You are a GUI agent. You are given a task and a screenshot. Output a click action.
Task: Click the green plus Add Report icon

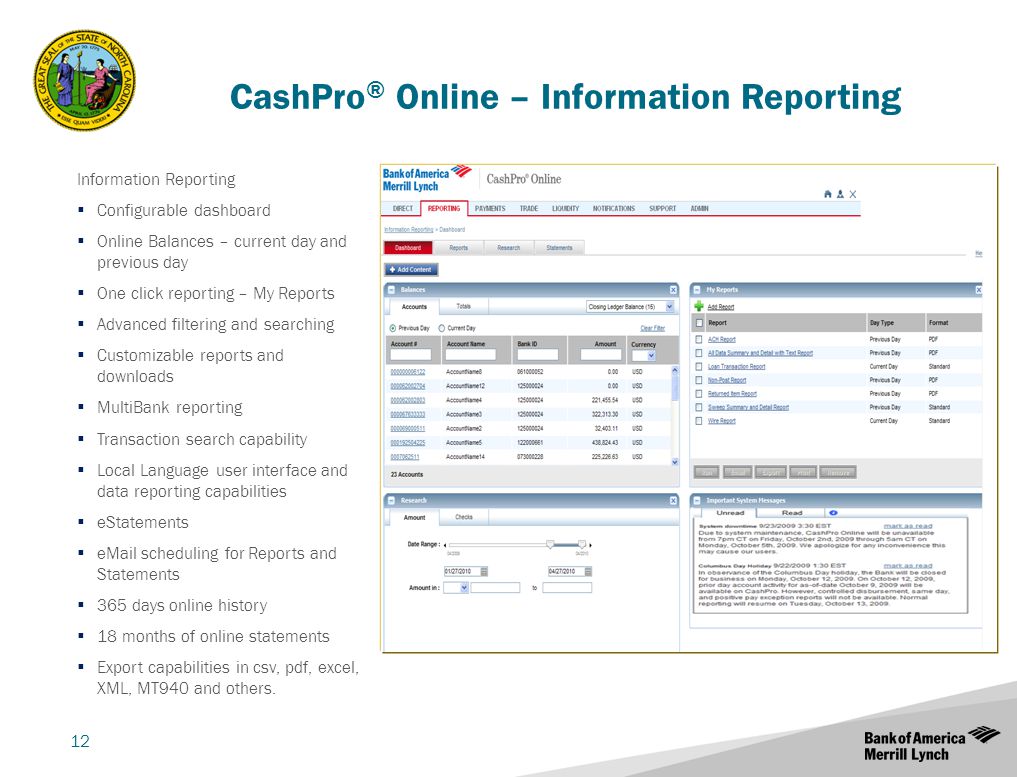(699, 306)
